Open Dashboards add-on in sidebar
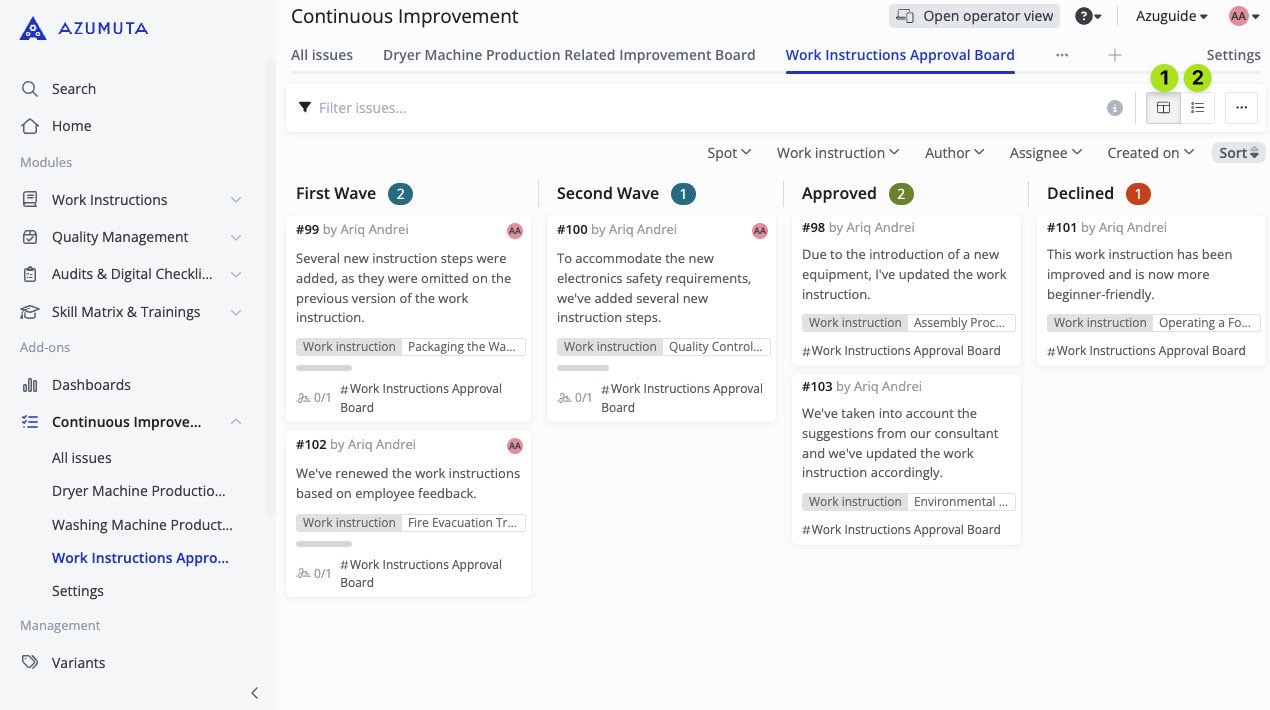1270x710 pixels. pyautogui.click(x=91, y=385)
